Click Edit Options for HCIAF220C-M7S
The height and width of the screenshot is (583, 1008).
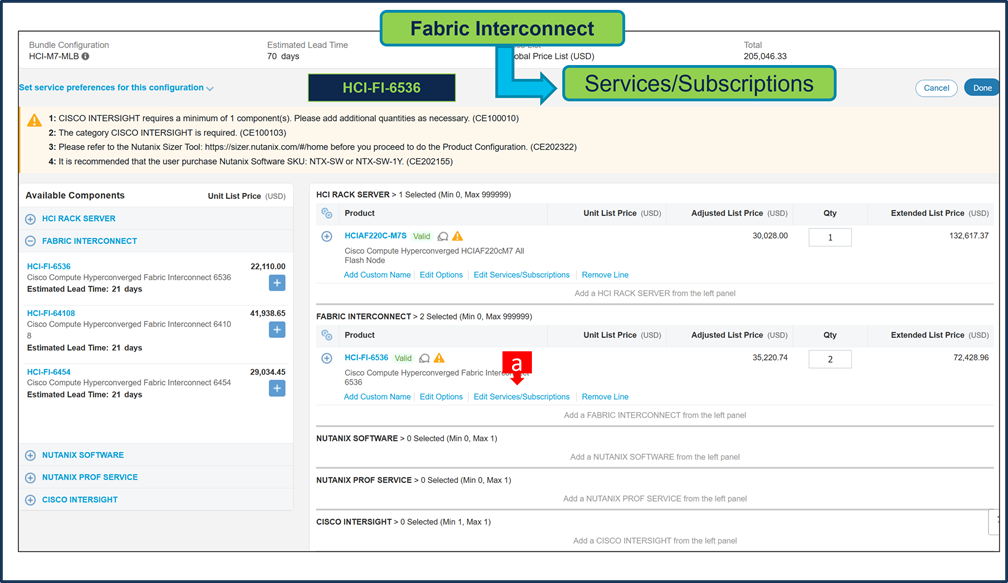click(x=441, y=275)
